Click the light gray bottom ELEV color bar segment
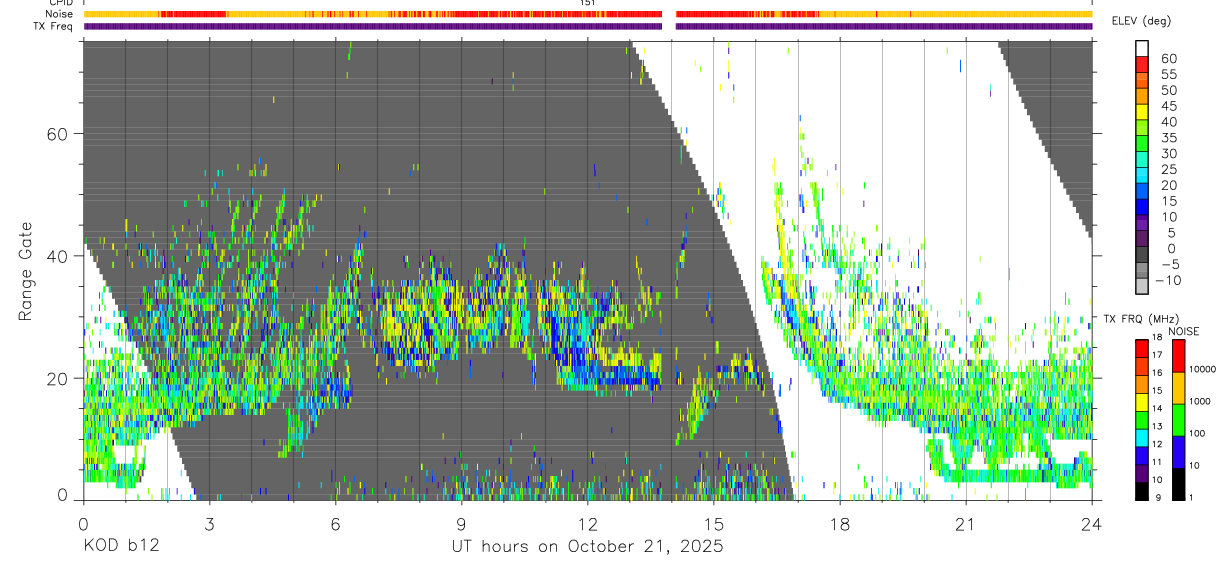1228x567 pixels. pyautogui.click(x=1142, y=287)
